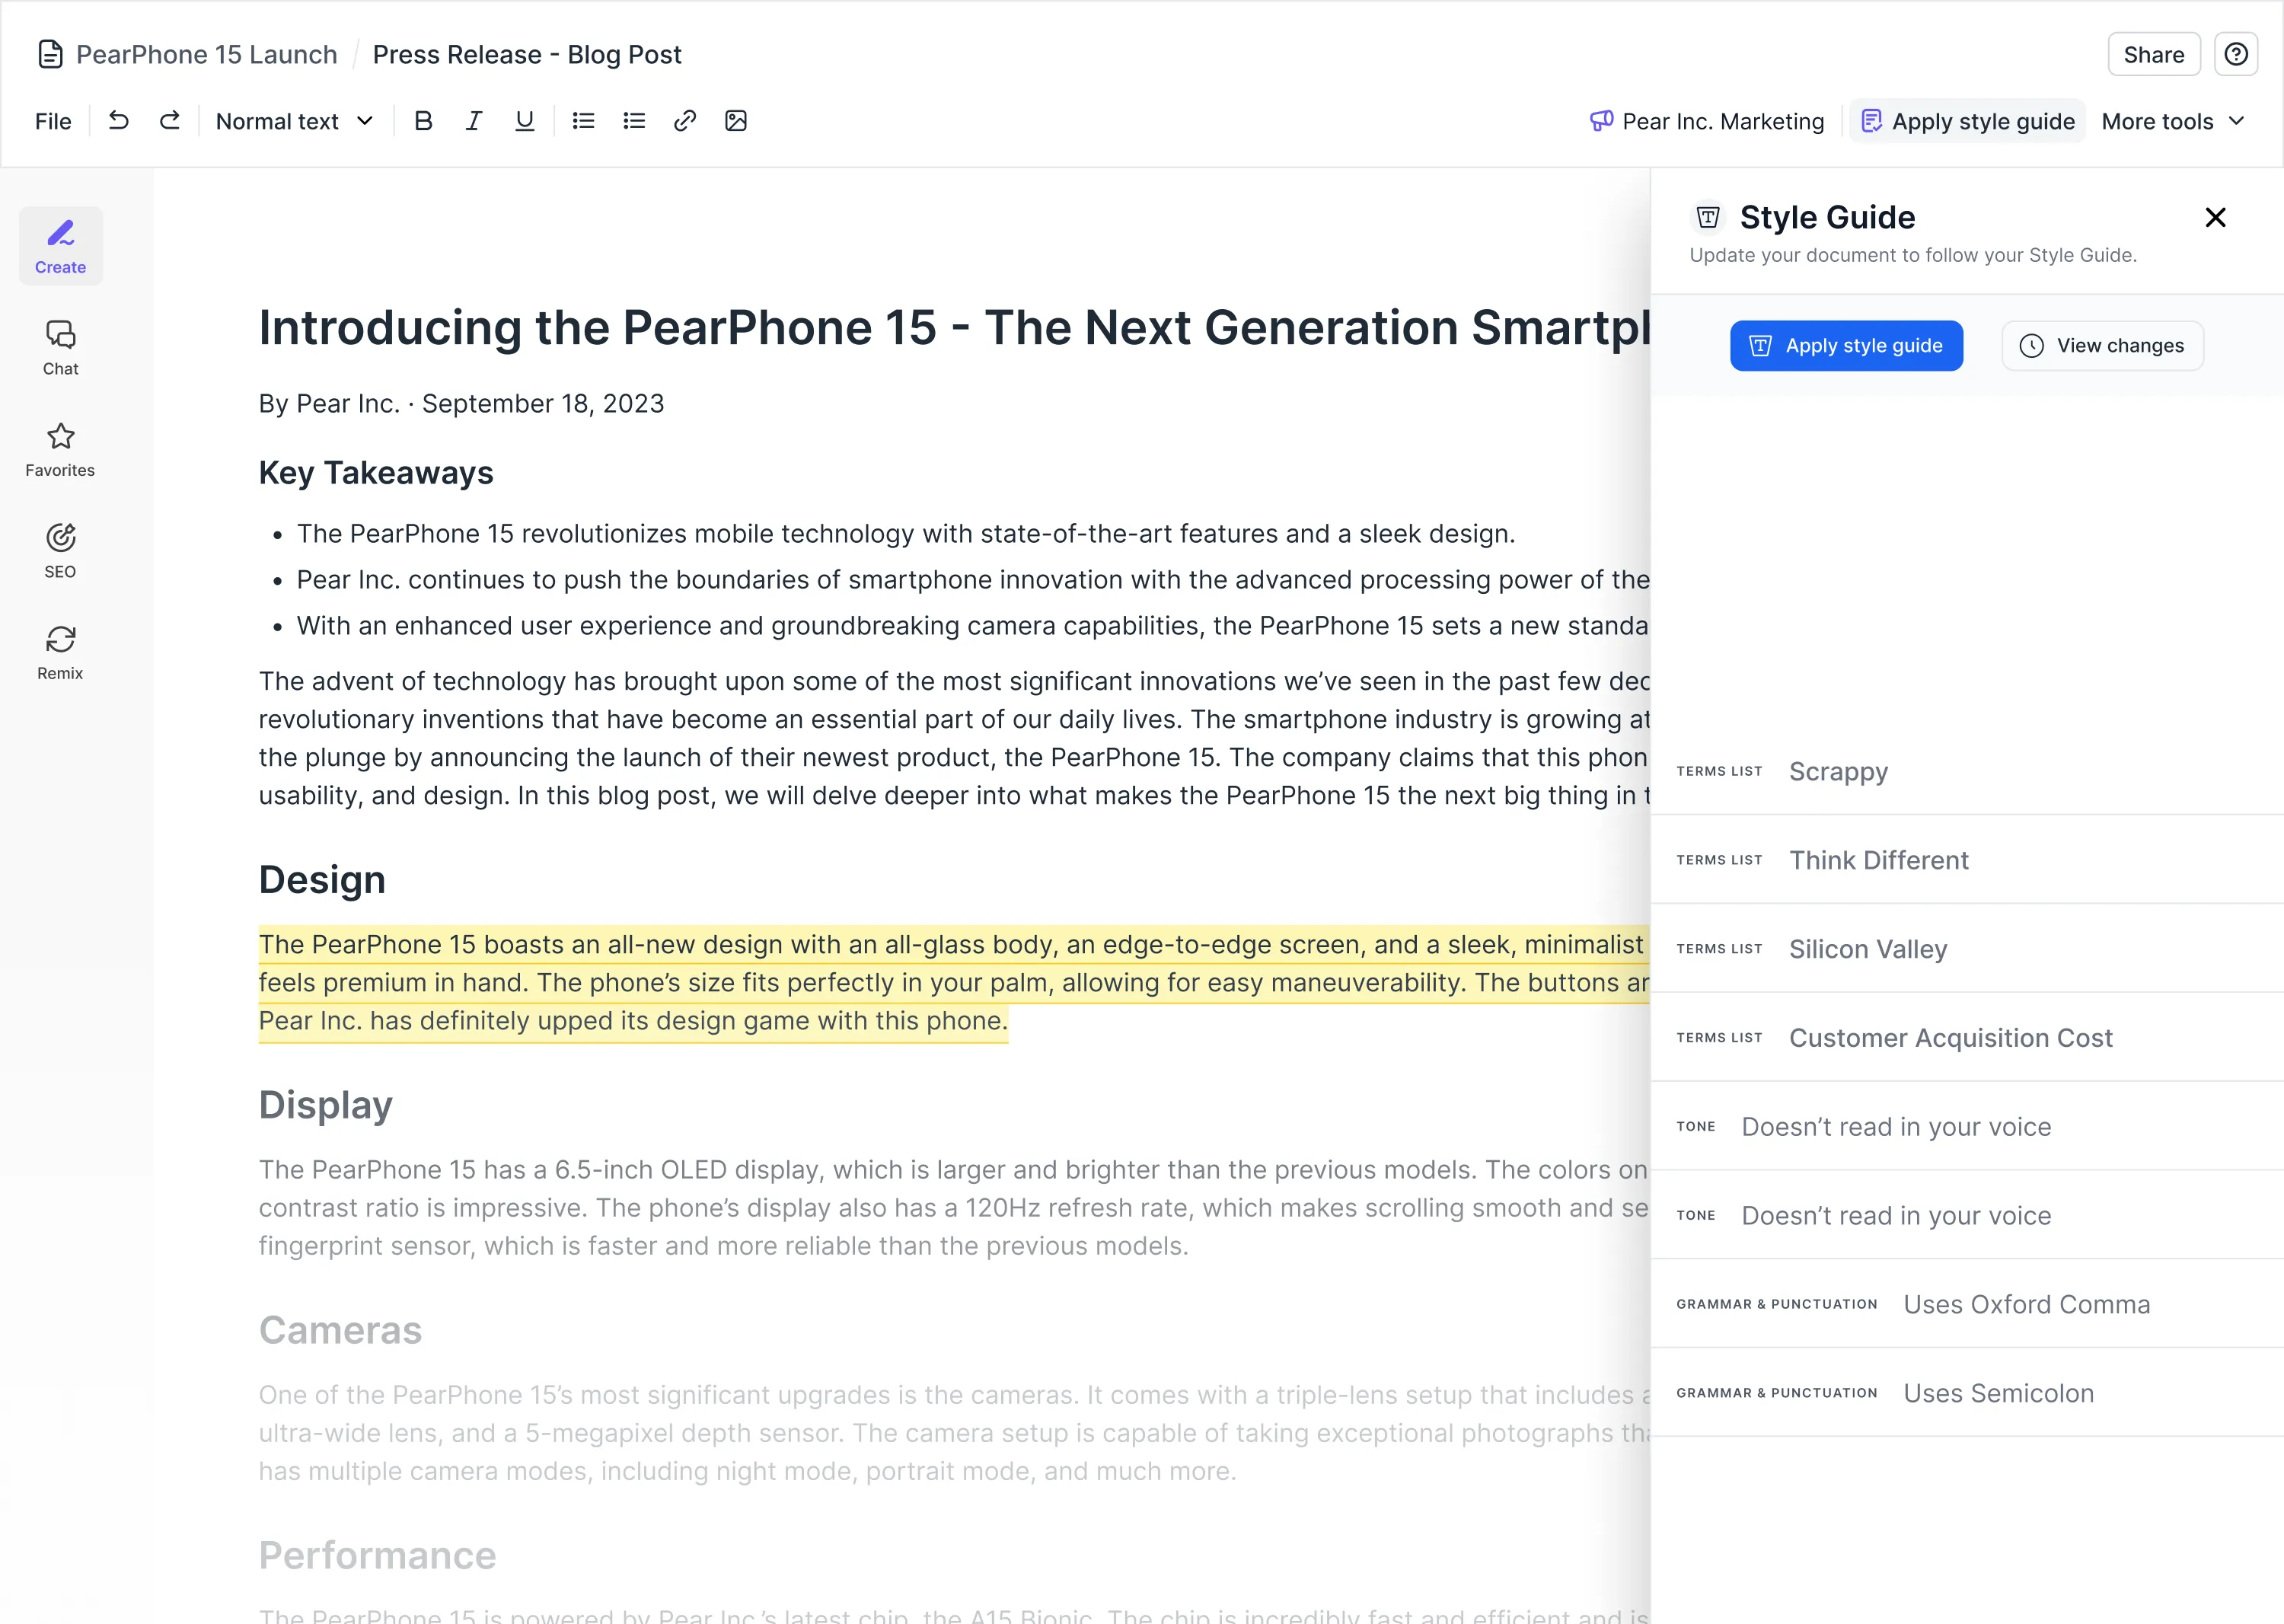The width and height of the screenshot is (2284, 1624).
Task: Insert a link with the chain icon
Action: (x=685, y=121)
